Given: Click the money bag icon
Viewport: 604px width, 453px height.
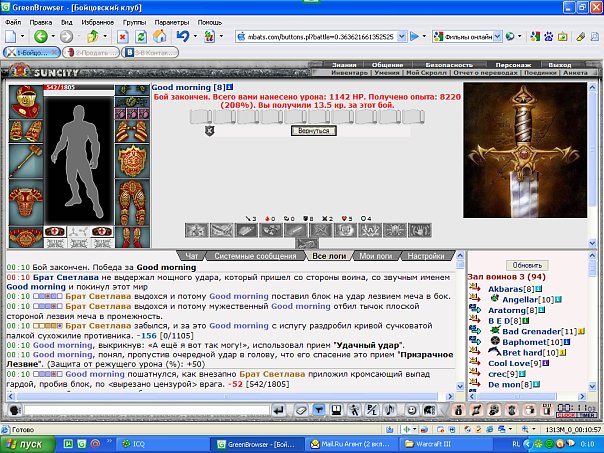Looking at the screenshot, I should point(458,410).
